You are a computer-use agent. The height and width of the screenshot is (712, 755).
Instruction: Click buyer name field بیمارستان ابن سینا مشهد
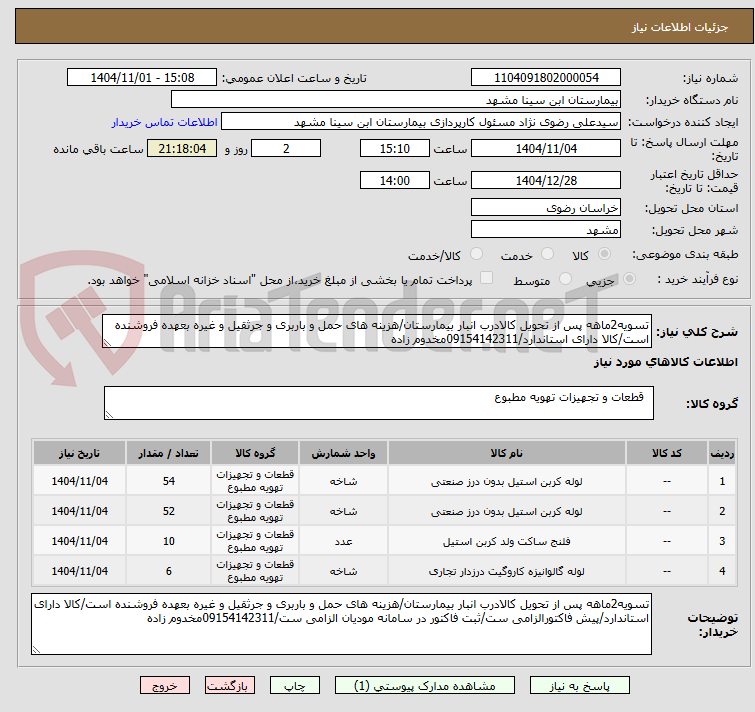[x=396, y=100]
